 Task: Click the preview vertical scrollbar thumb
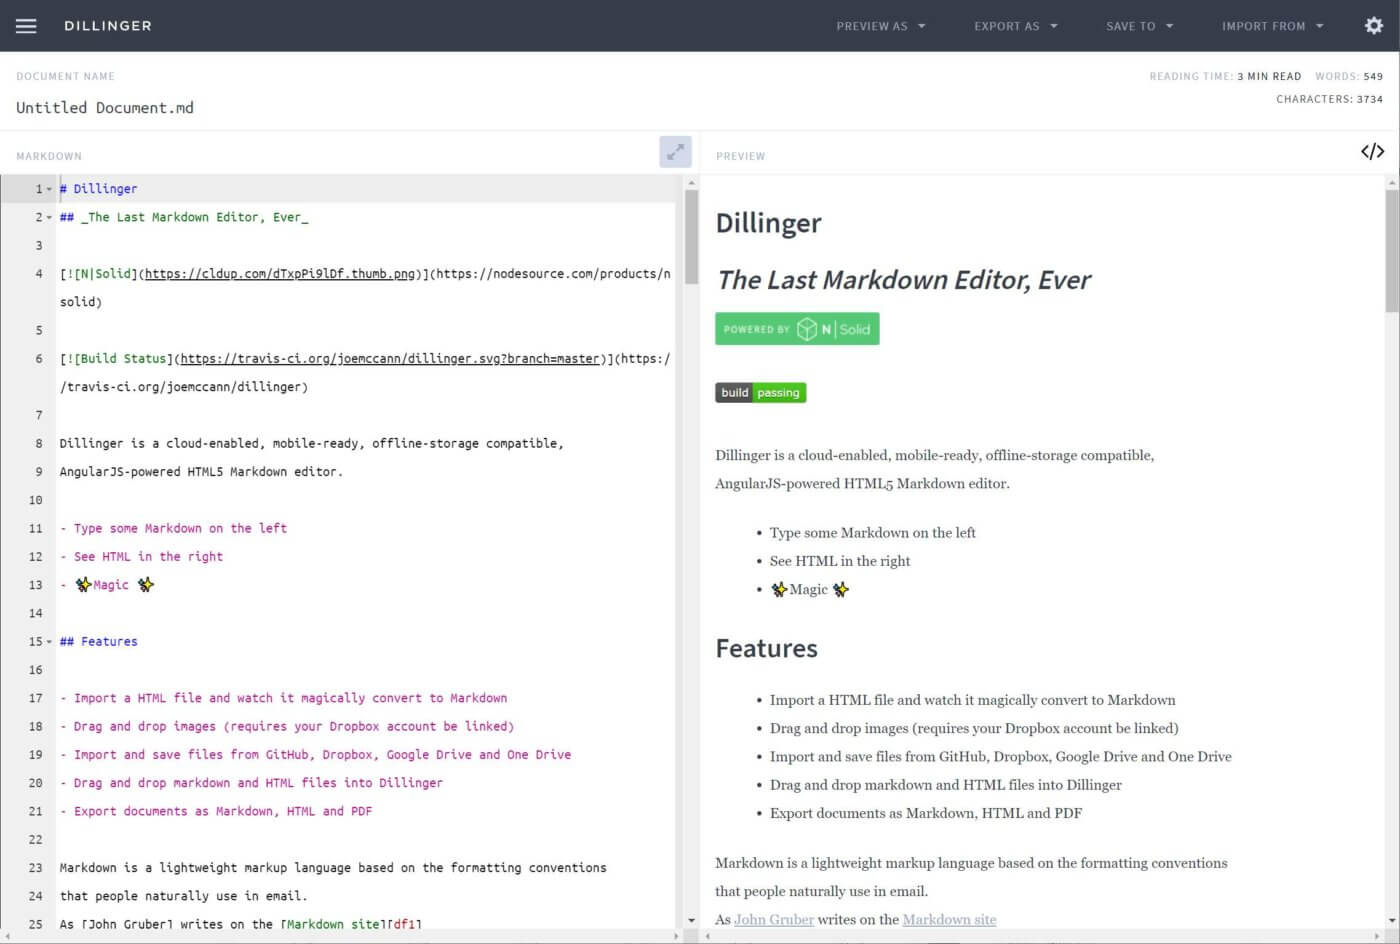1392,250
